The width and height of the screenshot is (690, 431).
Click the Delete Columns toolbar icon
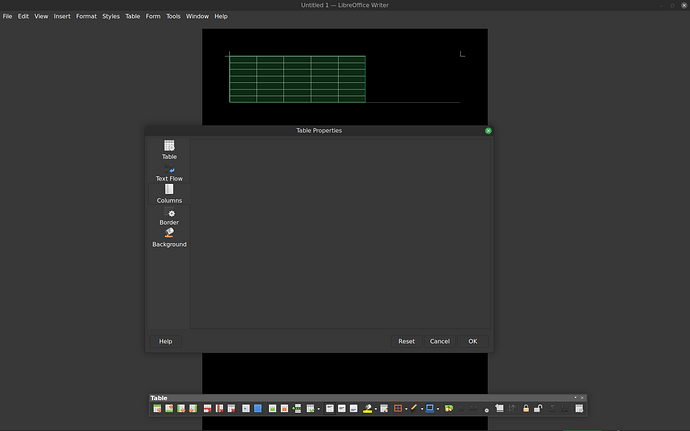pos(219,409)
